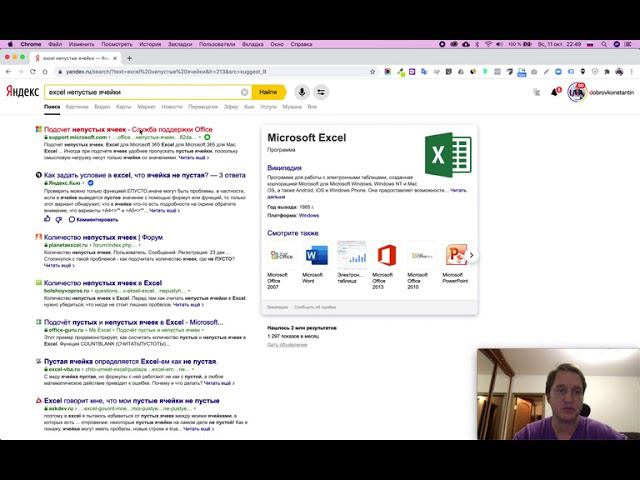
Task: Expand askdev.ru result dropdown arrow
Action: pyautogui.click(x=195, y=408)
